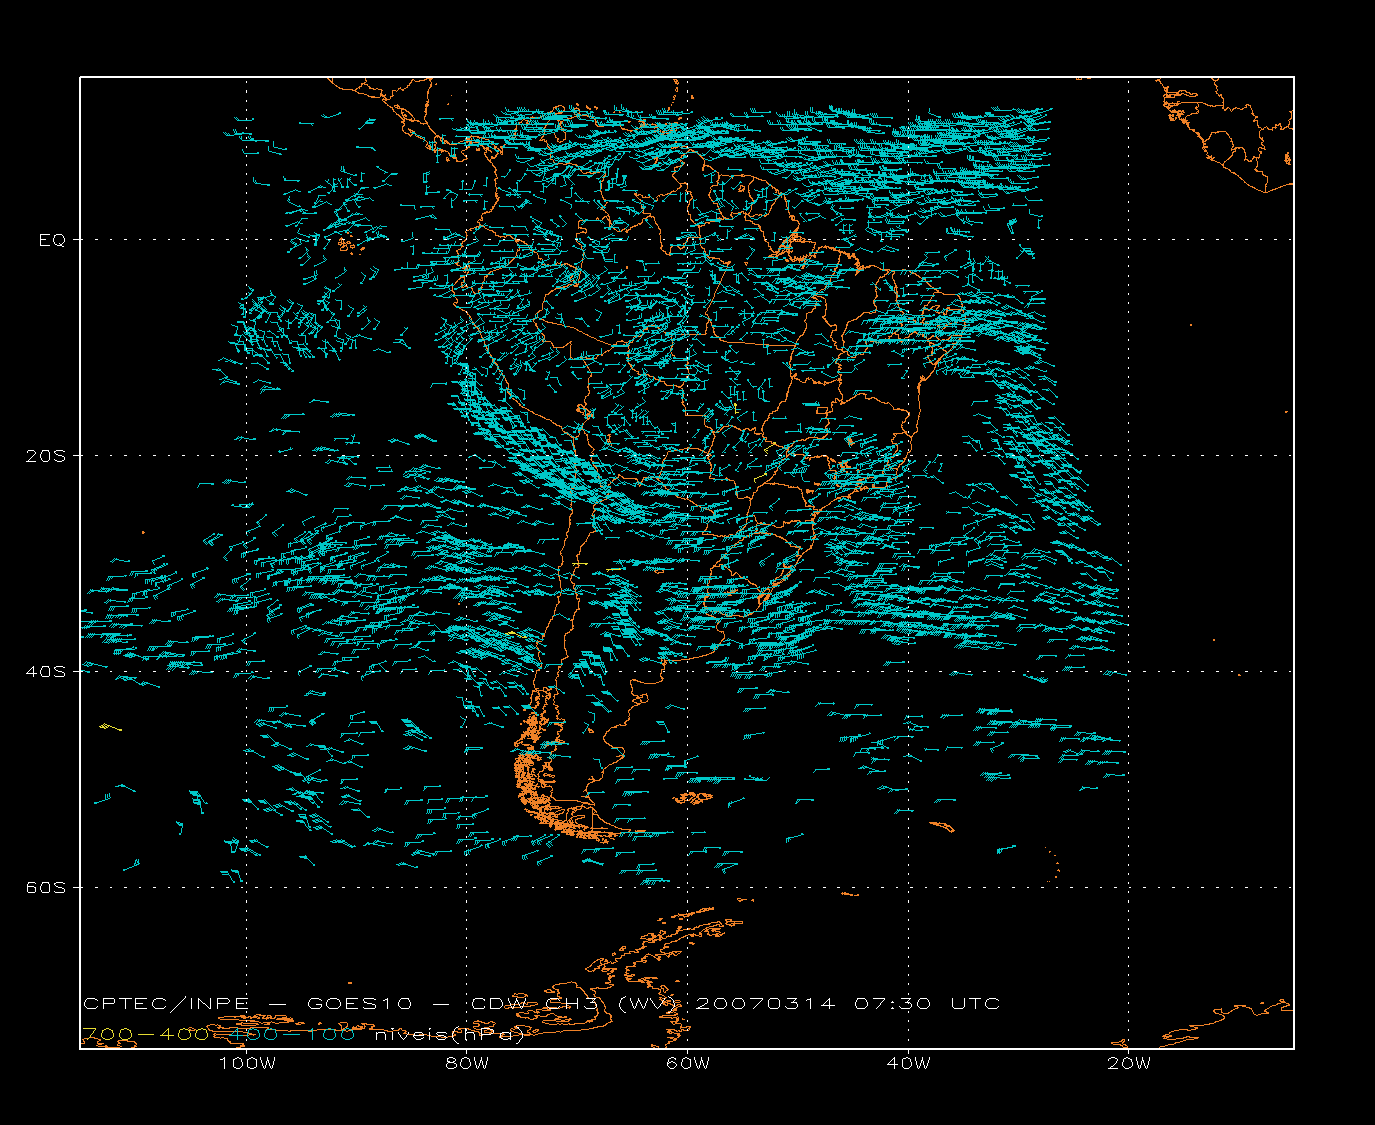Click the 100W longitude label

click(x=247, y=1063)
